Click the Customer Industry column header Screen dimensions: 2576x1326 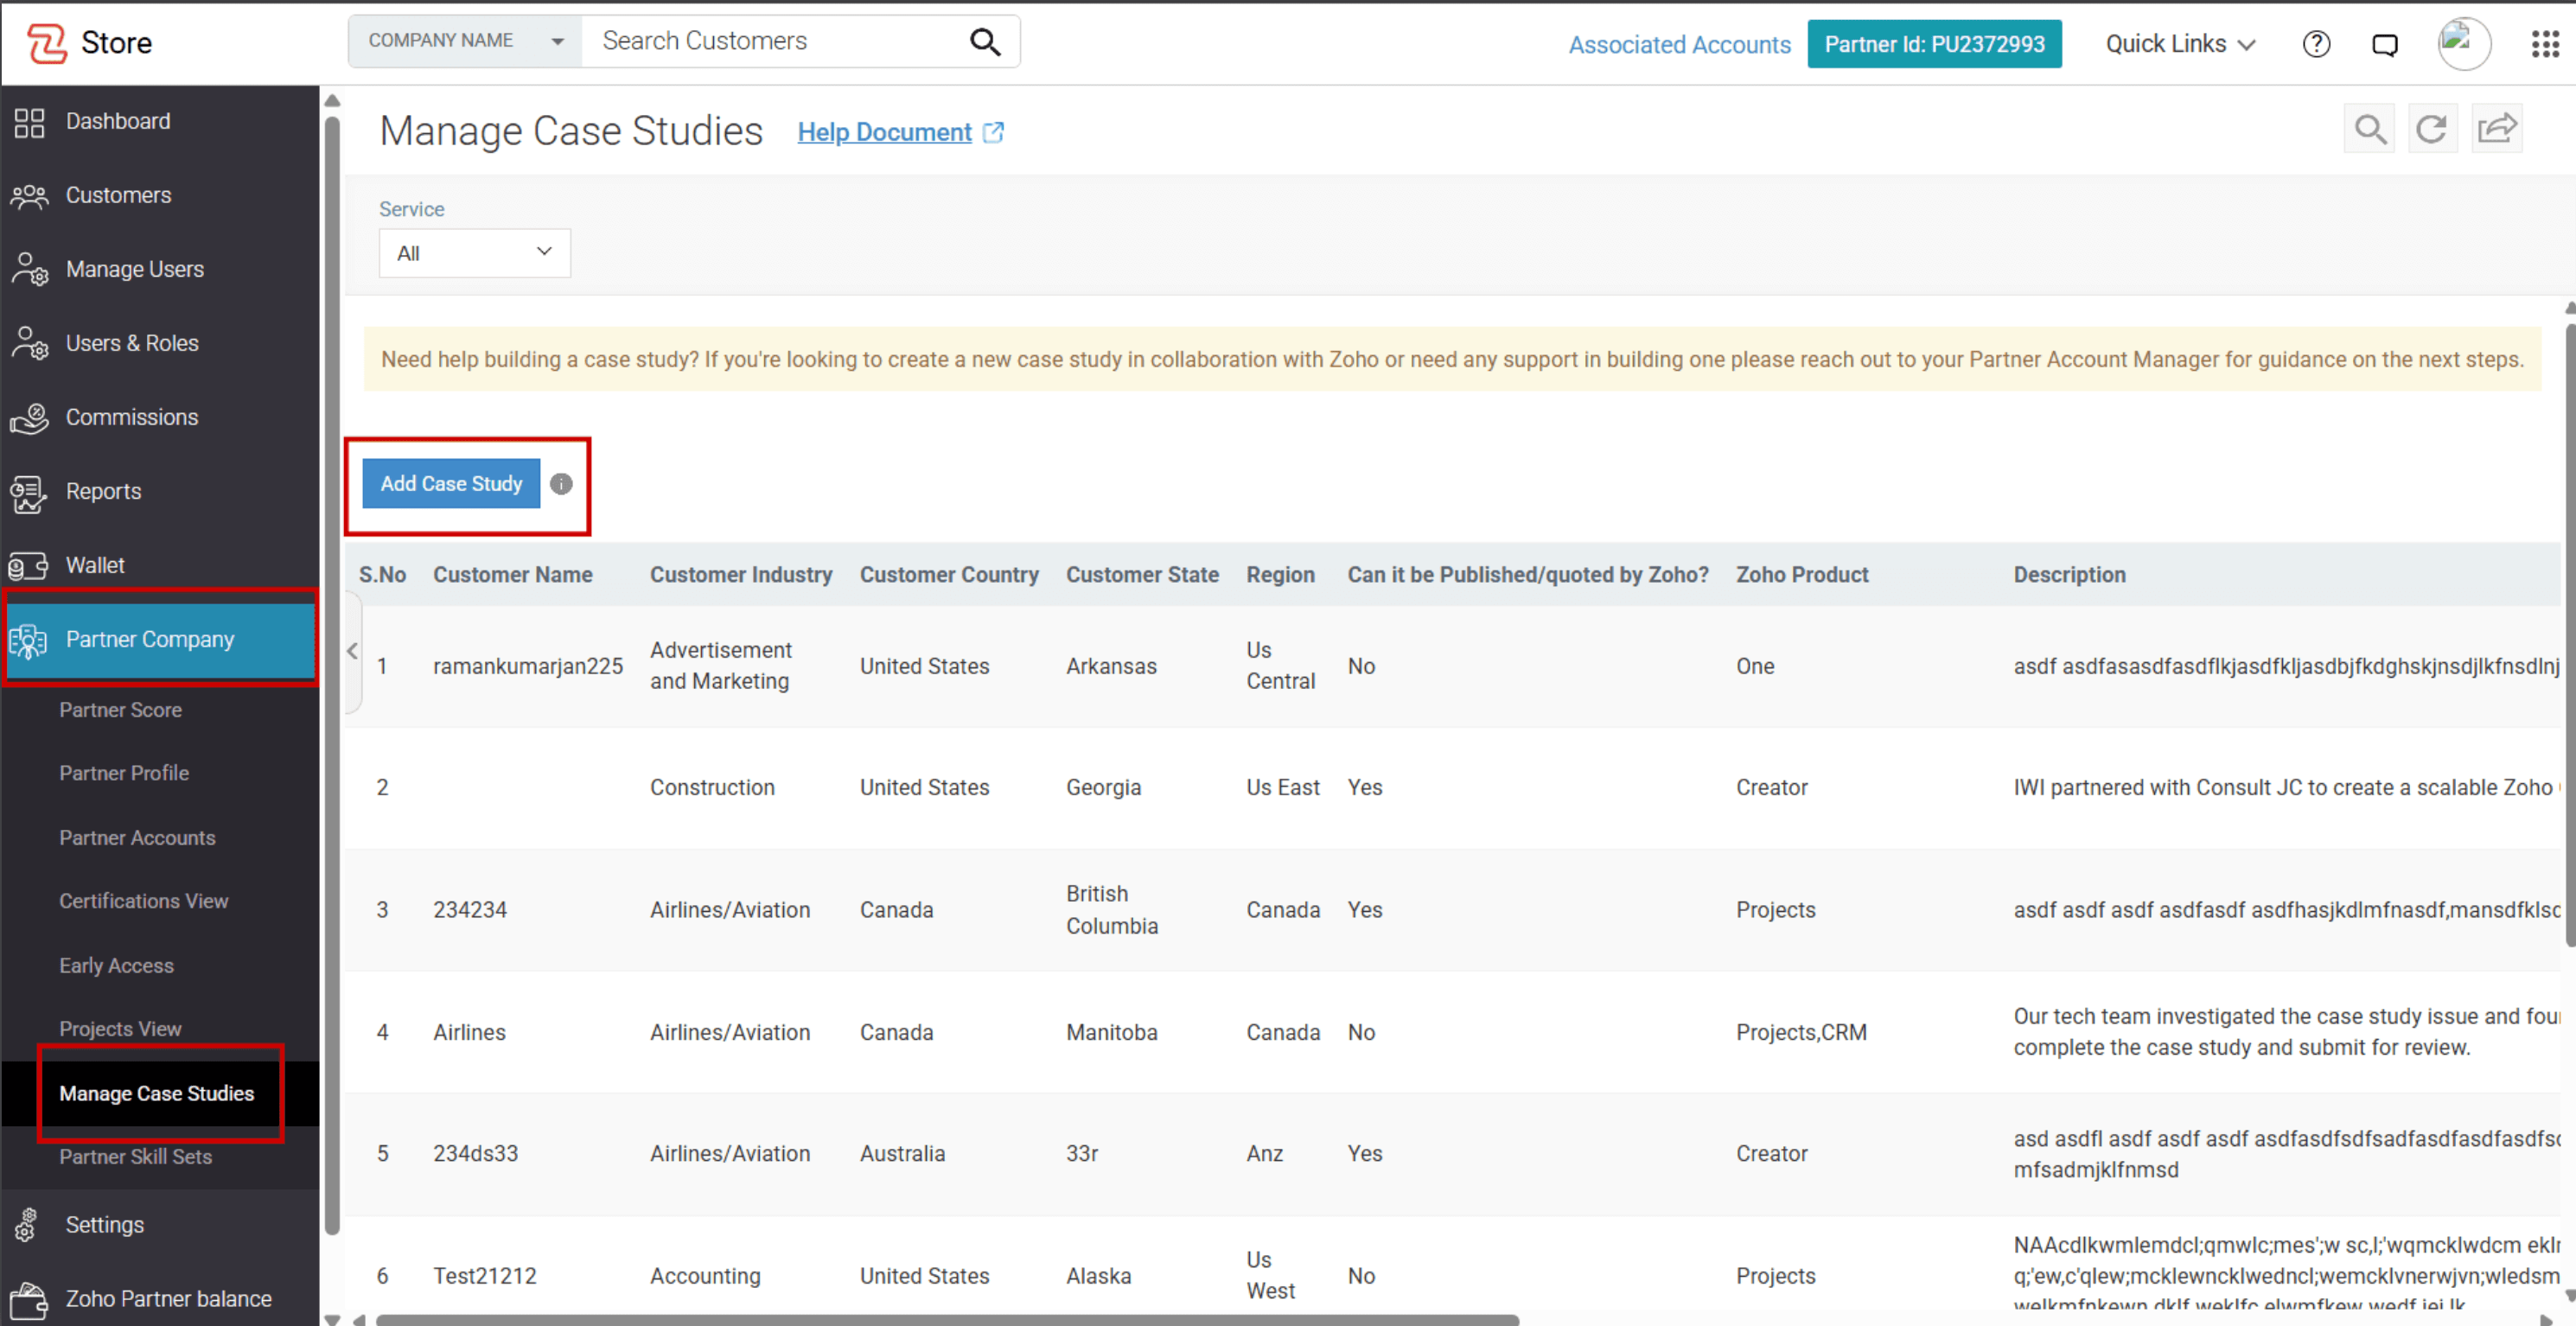point(741,575)
